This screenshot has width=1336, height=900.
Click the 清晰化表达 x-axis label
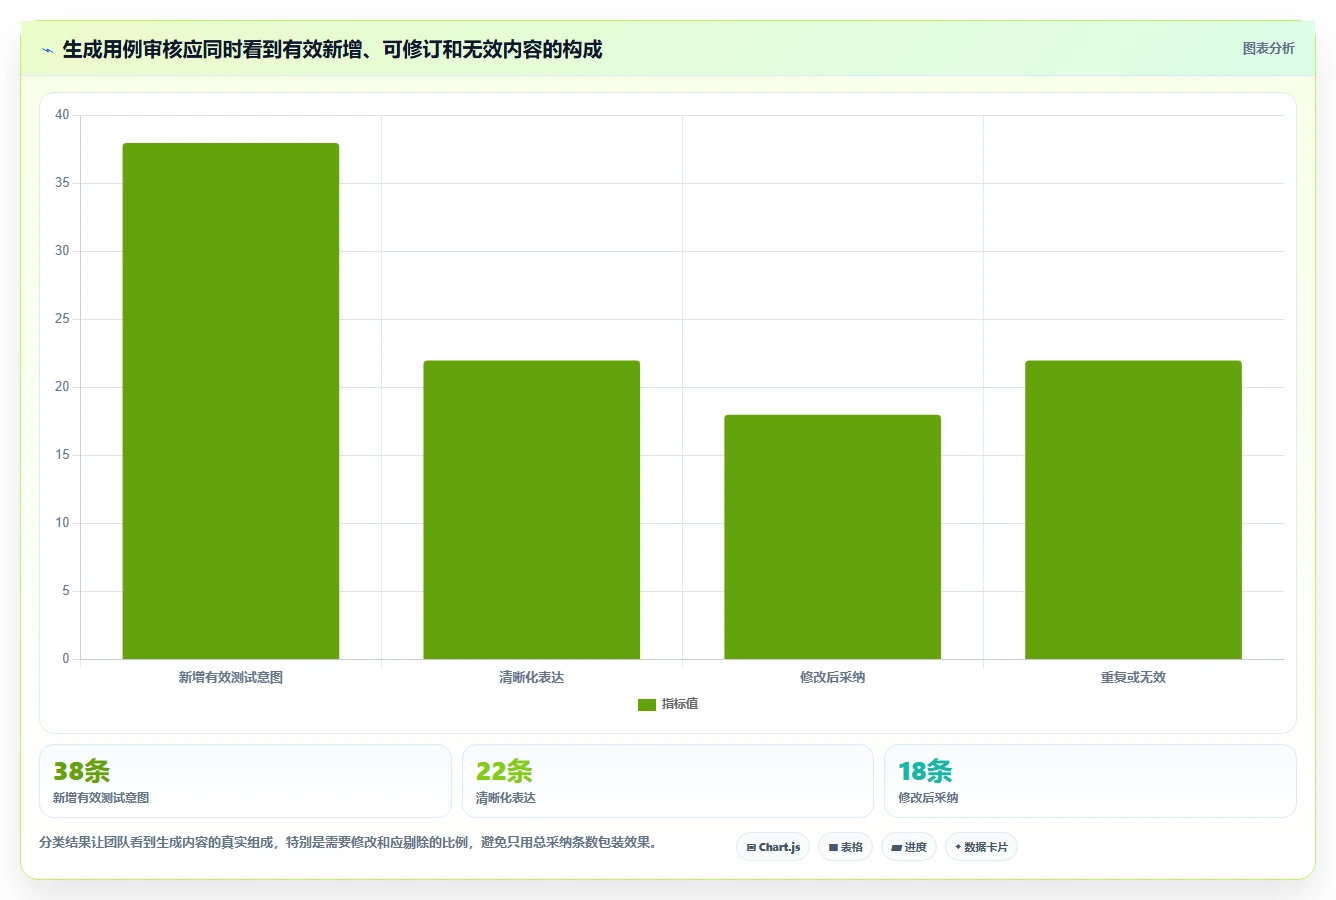532,677
